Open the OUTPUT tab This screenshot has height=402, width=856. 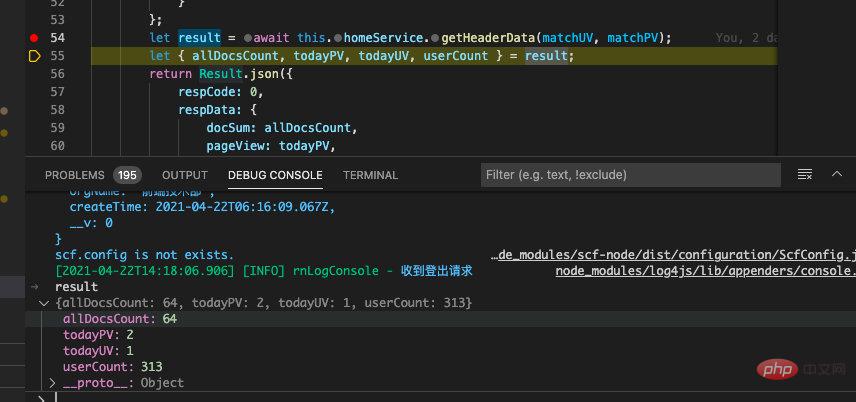[x=185, y=175]
